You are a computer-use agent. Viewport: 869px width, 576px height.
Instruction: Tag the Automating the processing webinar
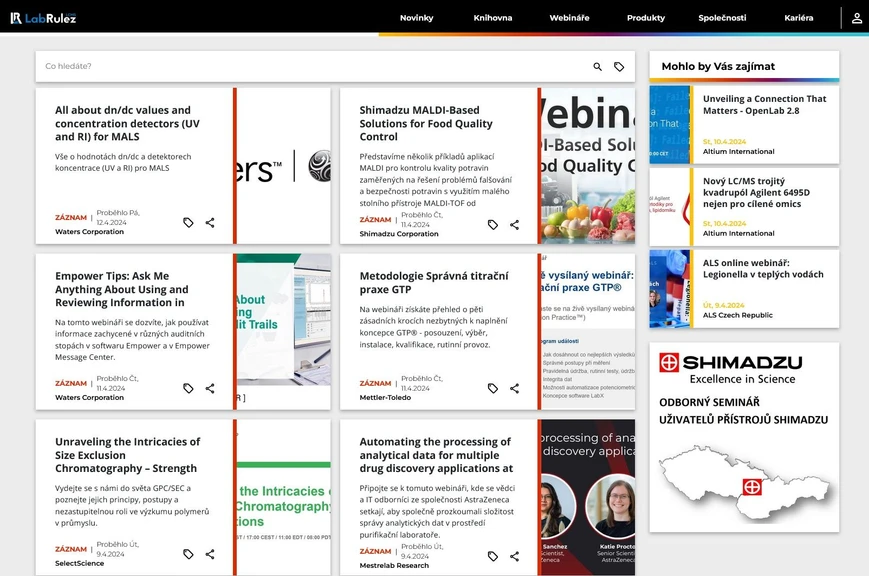(x=493, y=556)
